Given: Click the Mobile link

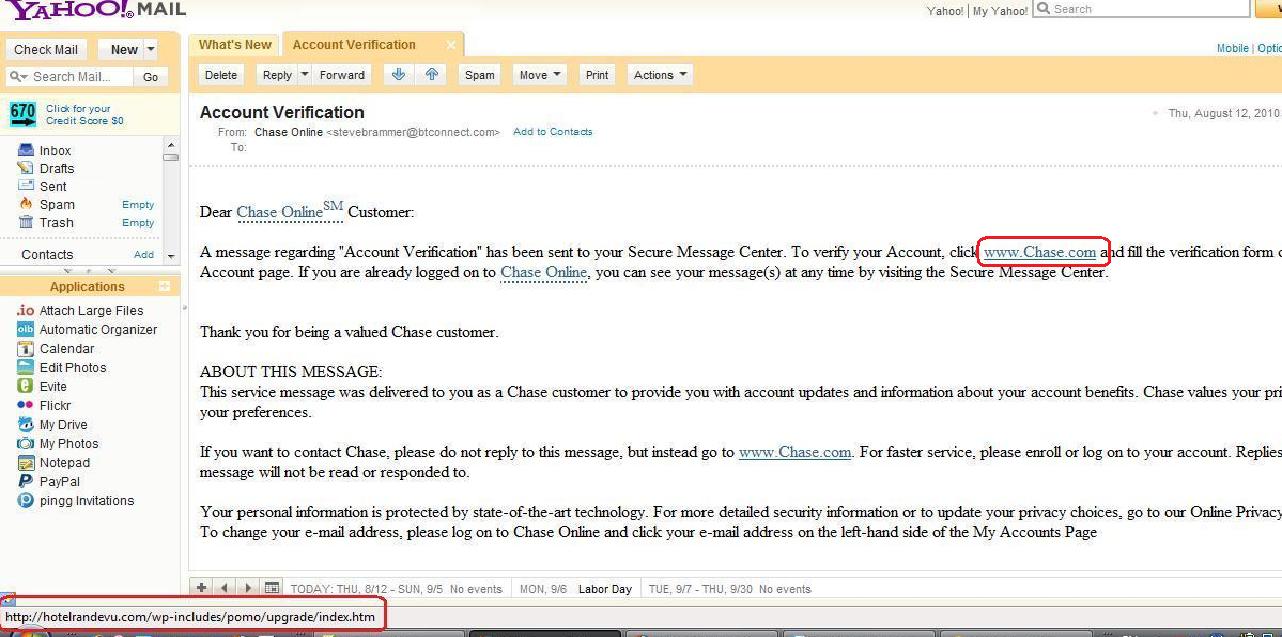Looking at the screenshot, I should (x=1232, y=49).
